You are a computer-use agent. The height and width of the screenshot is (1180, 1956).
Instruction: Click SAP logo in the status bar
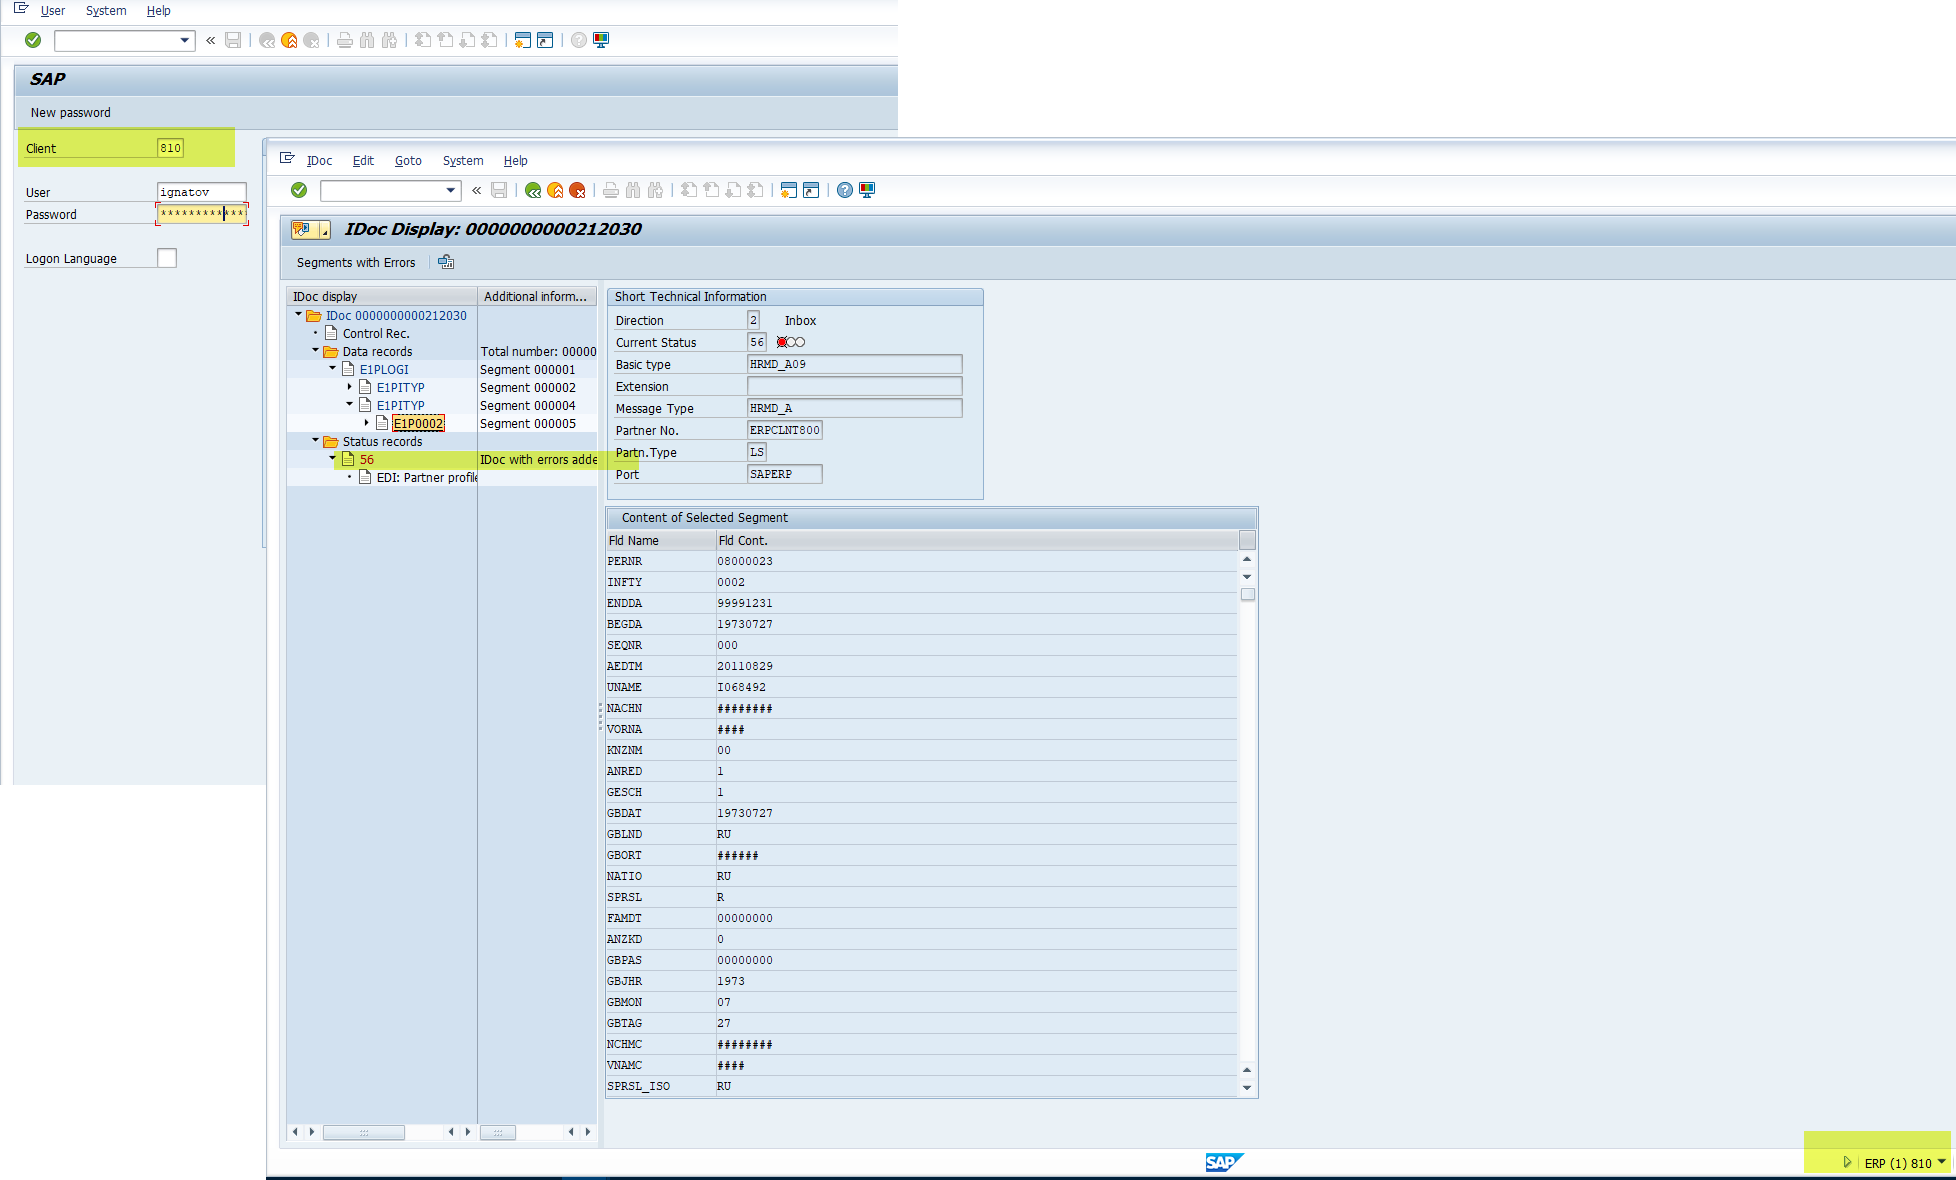coord(1224,1162)
